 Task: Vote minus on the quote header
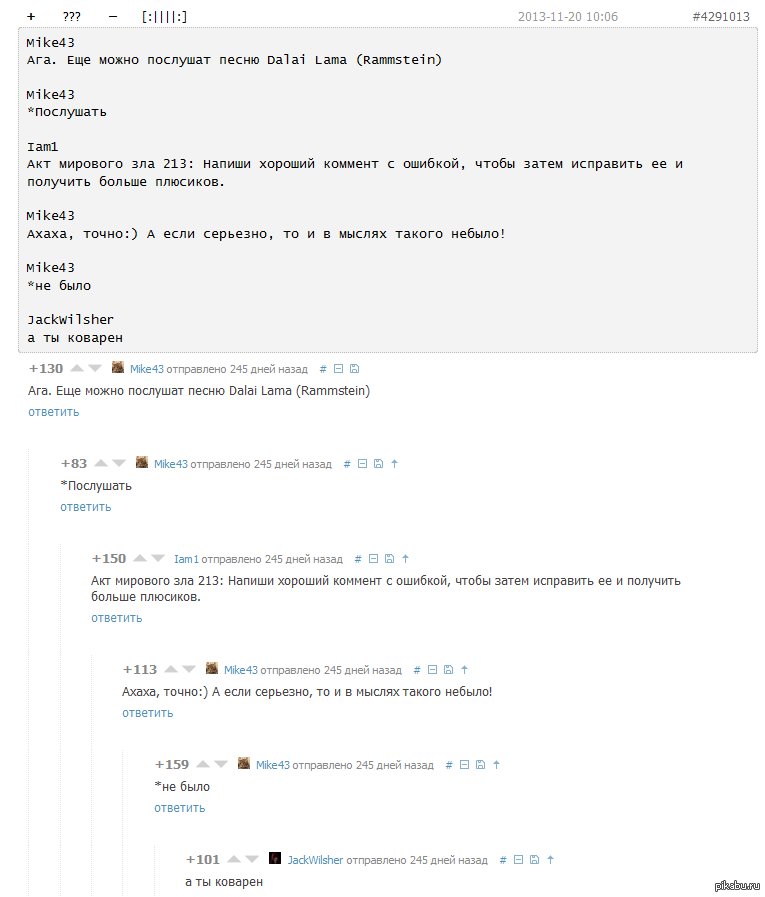pyautogui.click(x=113, y=17)
